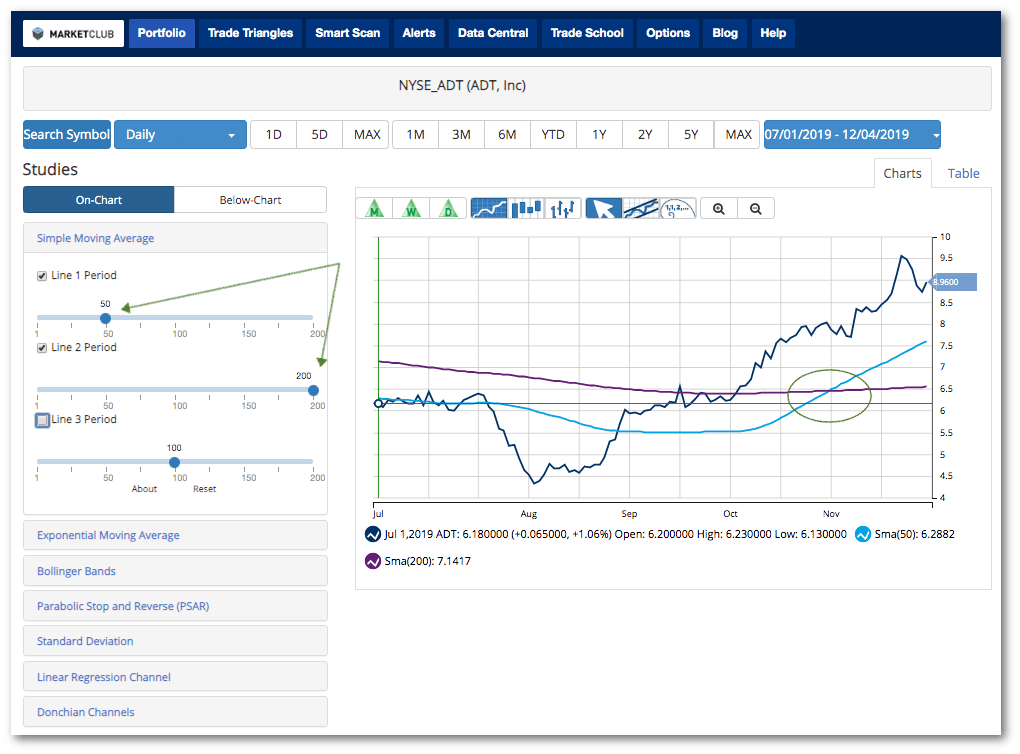Switch to candlestick chart type
The height and width of the screenshot is (754, 1020).
click(526, 209)
